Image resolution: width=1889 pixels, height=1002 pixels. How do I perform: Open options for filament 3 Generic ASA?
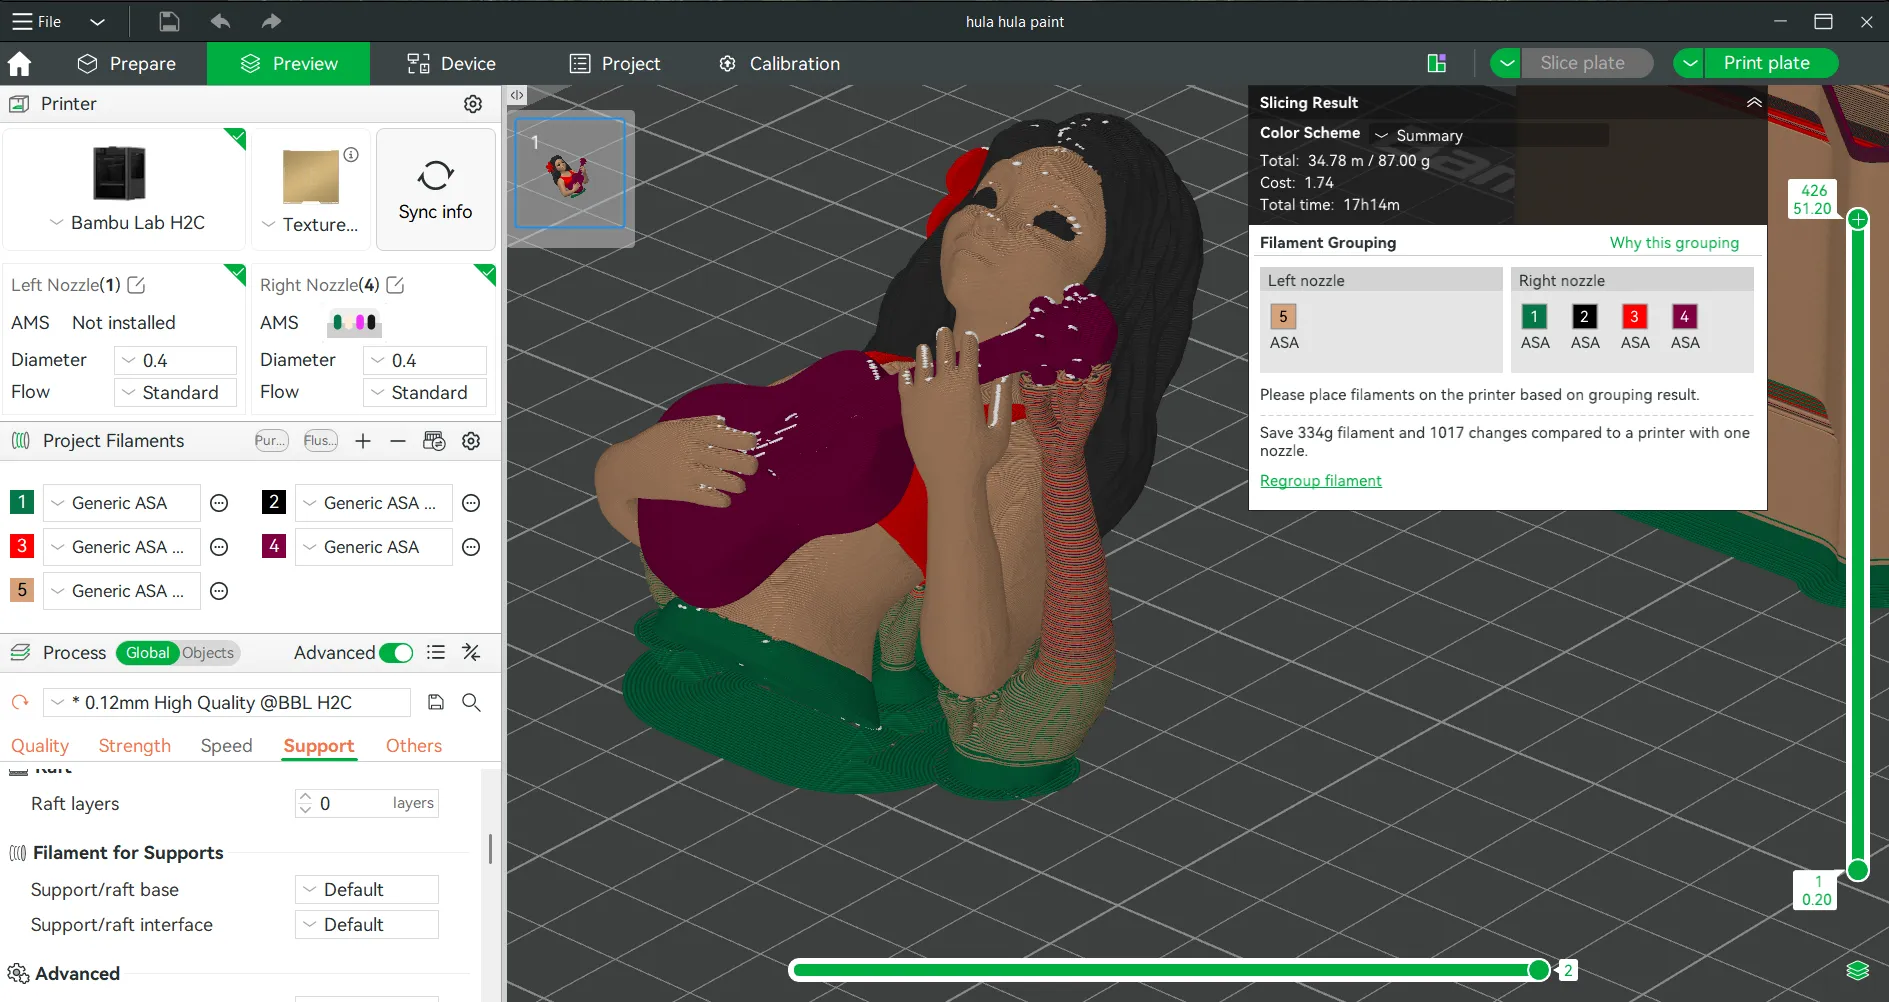click(219, 547)
